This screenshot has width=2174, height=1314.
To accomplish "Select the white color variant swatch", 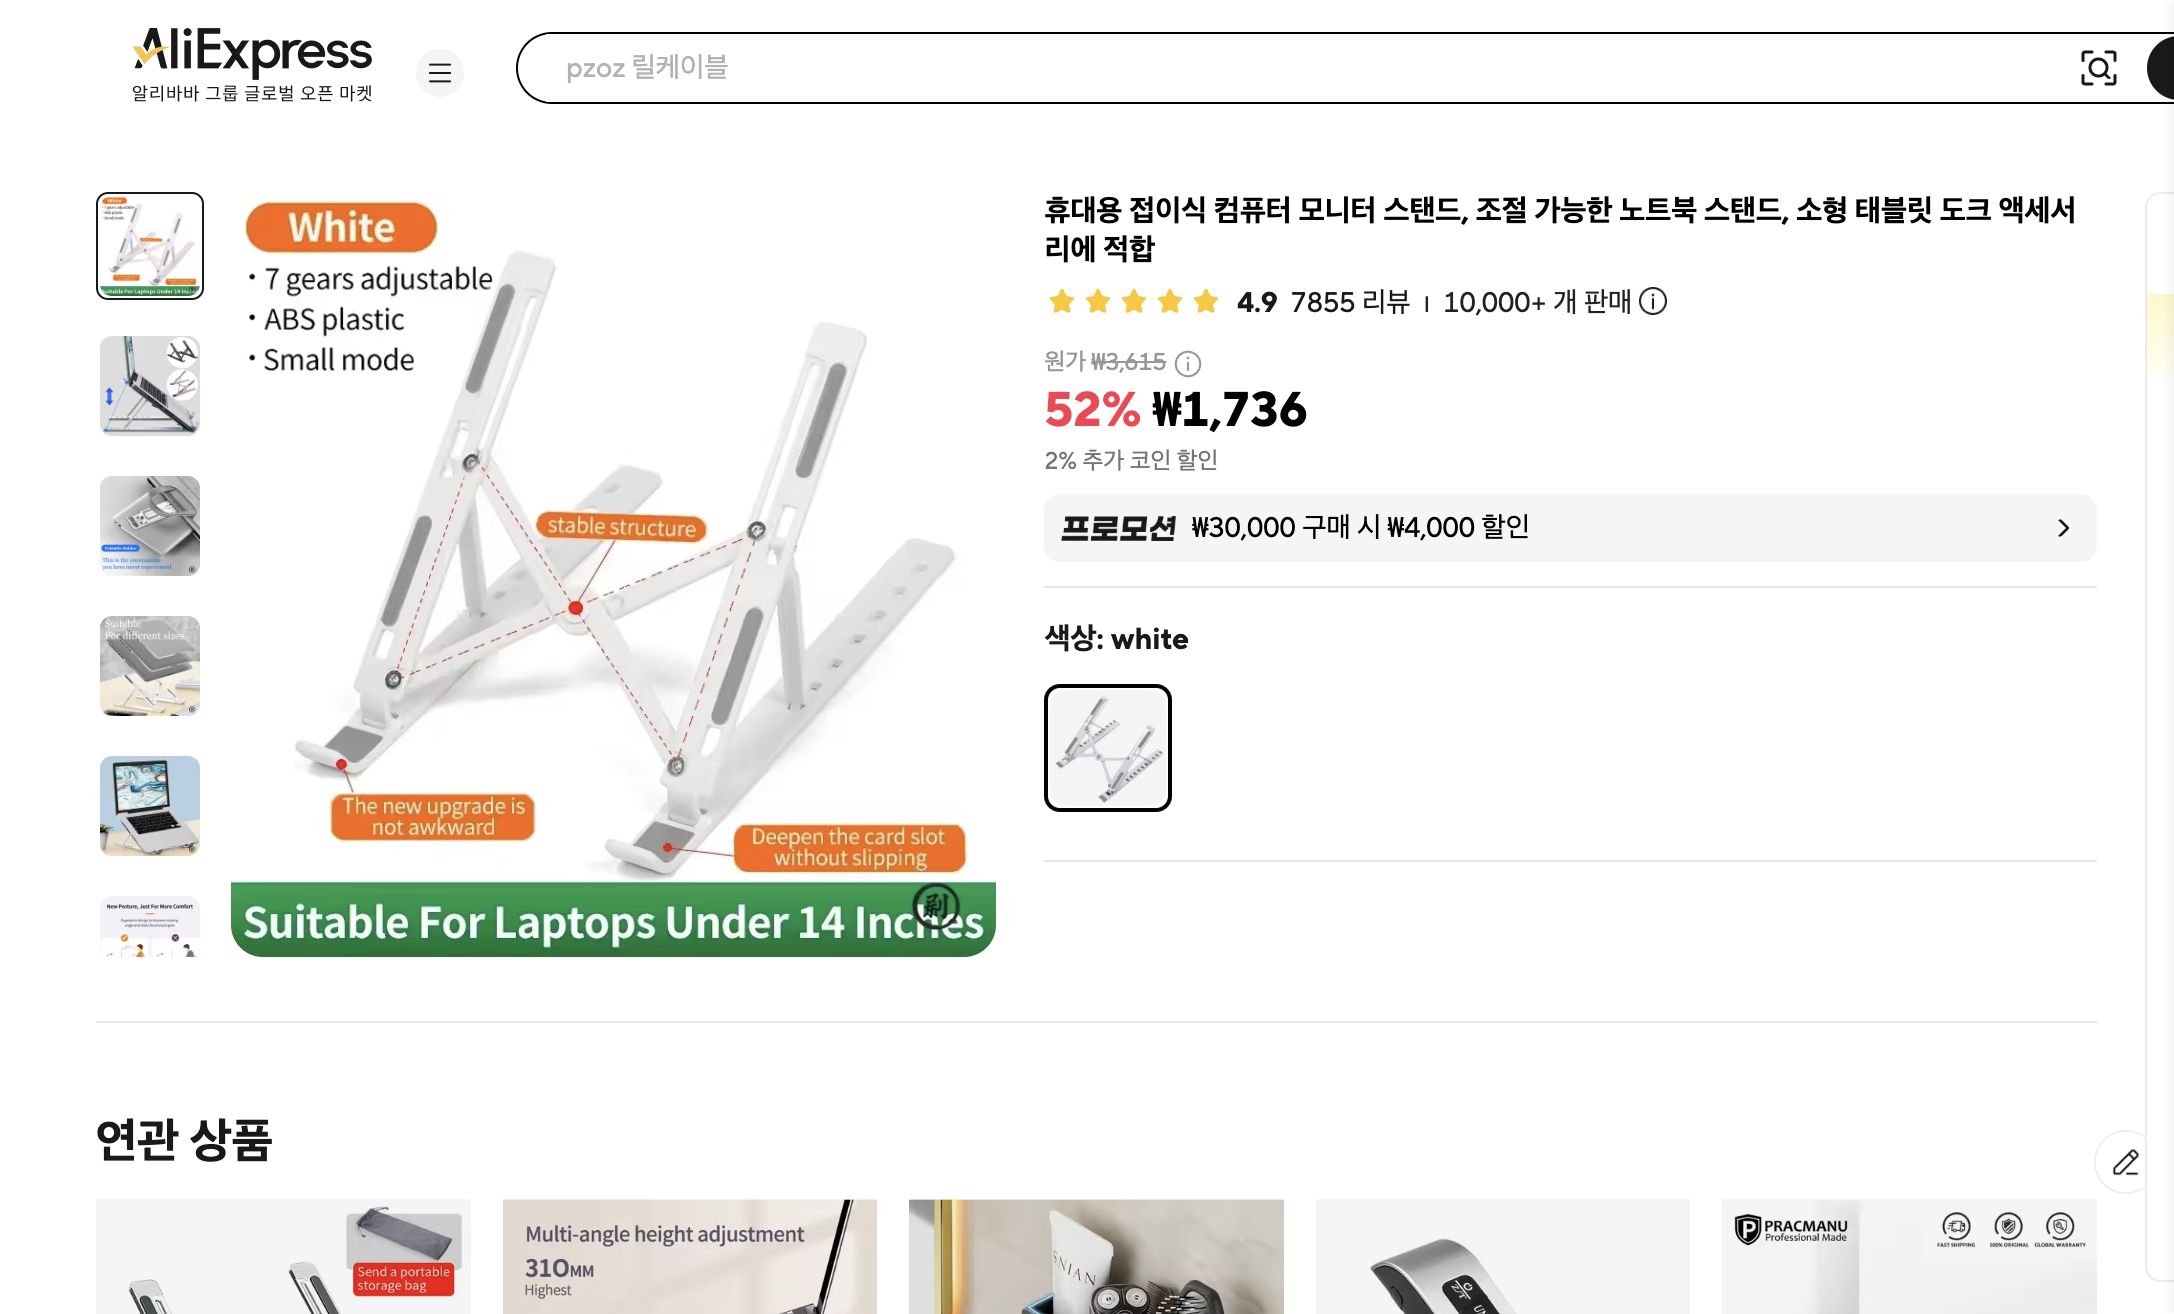I will (1107, 748).
